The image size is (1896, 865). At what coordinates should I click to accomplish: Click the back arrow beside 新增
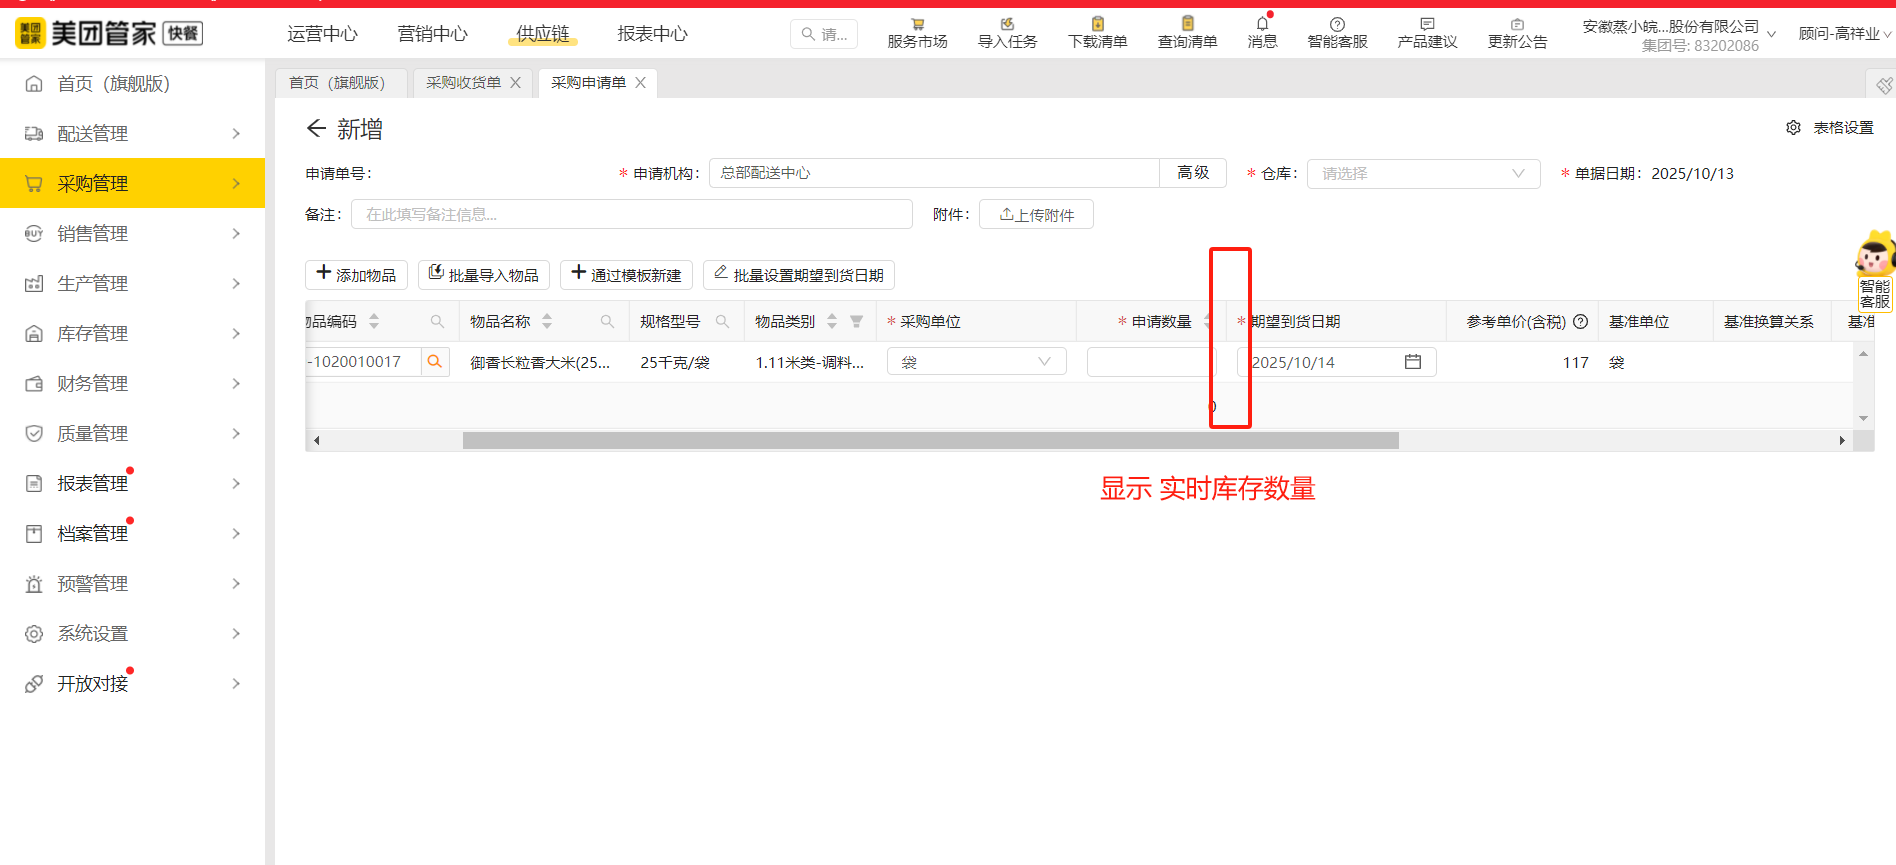tap(316, 128)
